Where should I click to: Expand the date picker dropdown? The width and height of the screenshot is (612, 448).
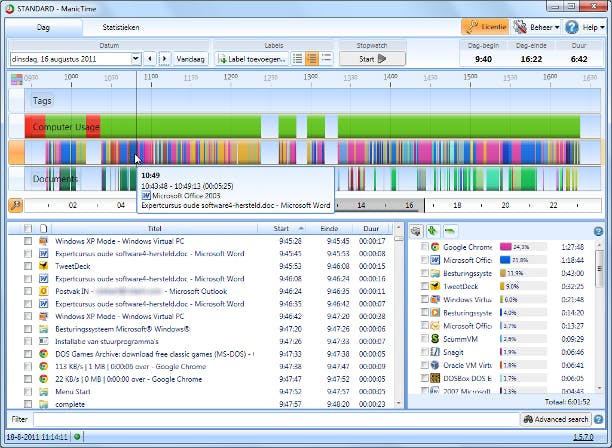coord(135,59)
